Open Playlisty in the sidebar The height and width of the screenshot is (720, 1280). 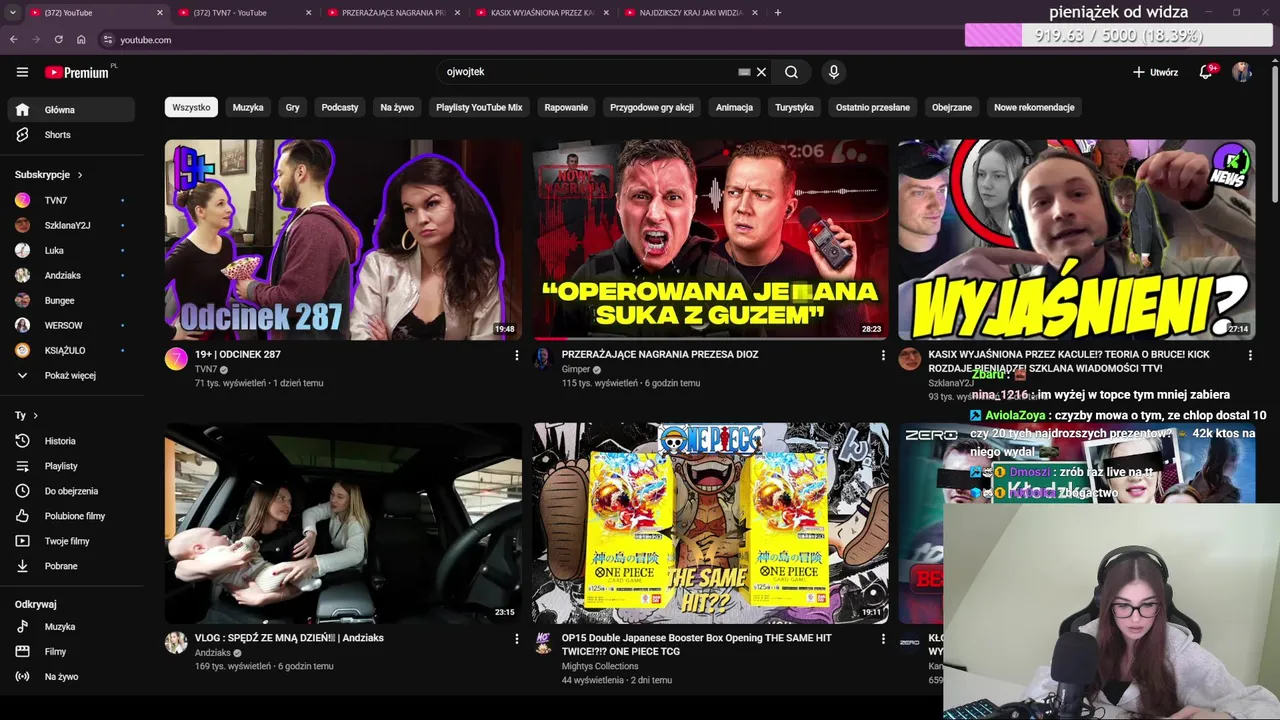point(70,466)
